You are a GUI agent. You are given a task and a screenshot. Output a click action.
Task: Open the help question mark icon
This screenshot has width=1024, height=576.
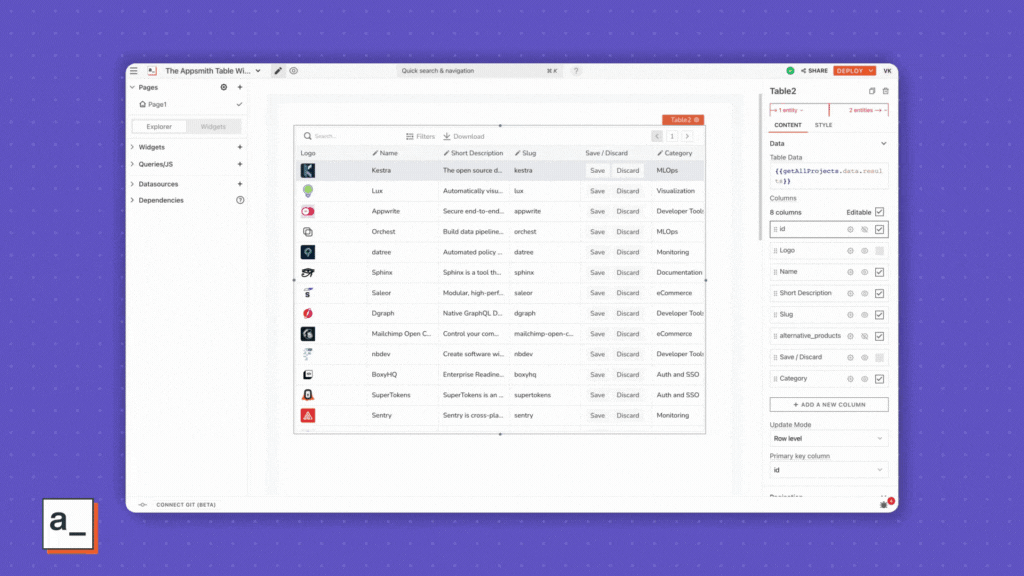pyautogui.click(x=576, y=71)
